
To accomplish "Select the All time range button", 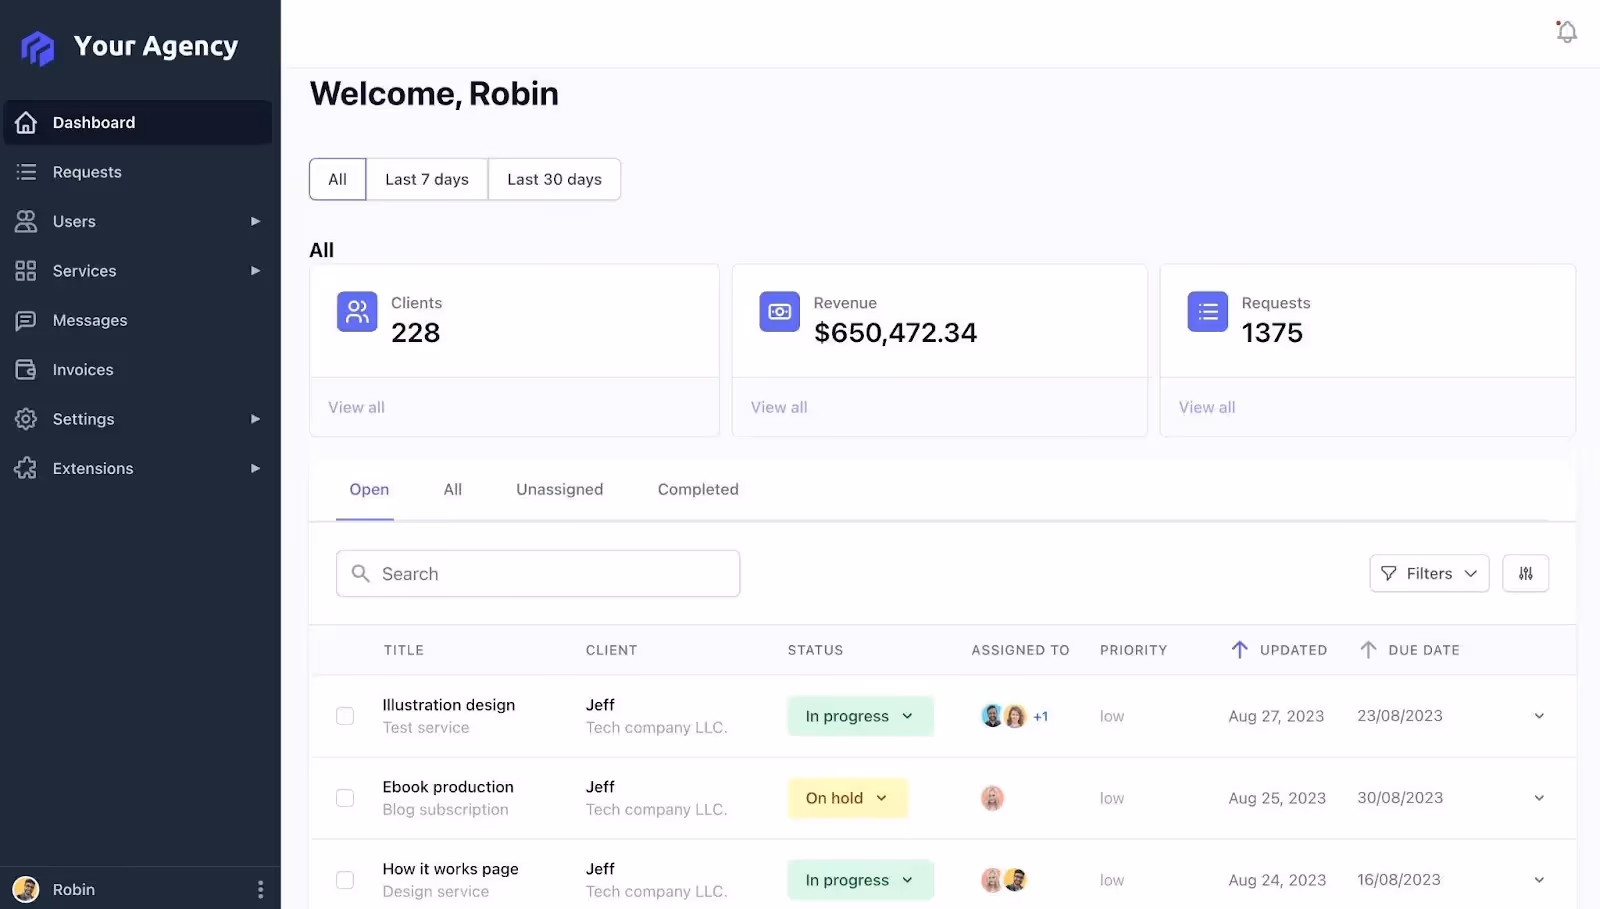I will point(338,179).
